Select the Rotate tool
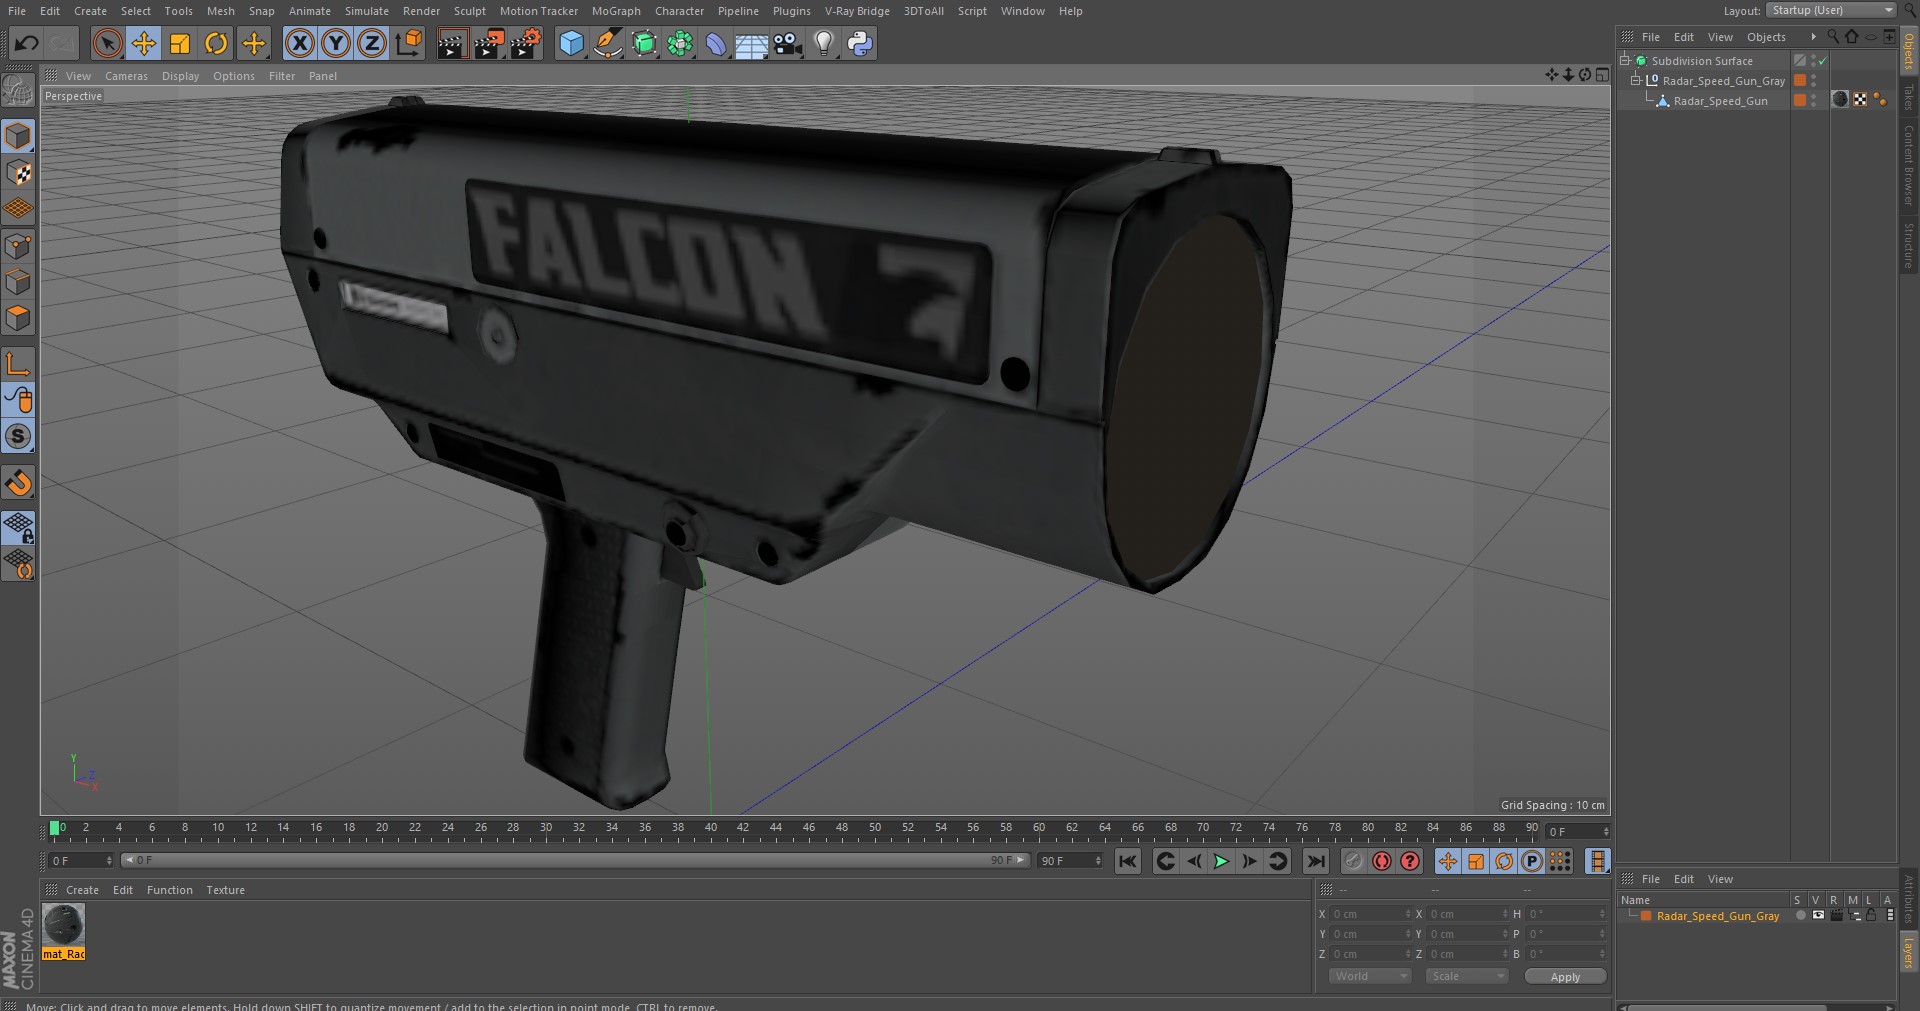 tap(216, 43)
